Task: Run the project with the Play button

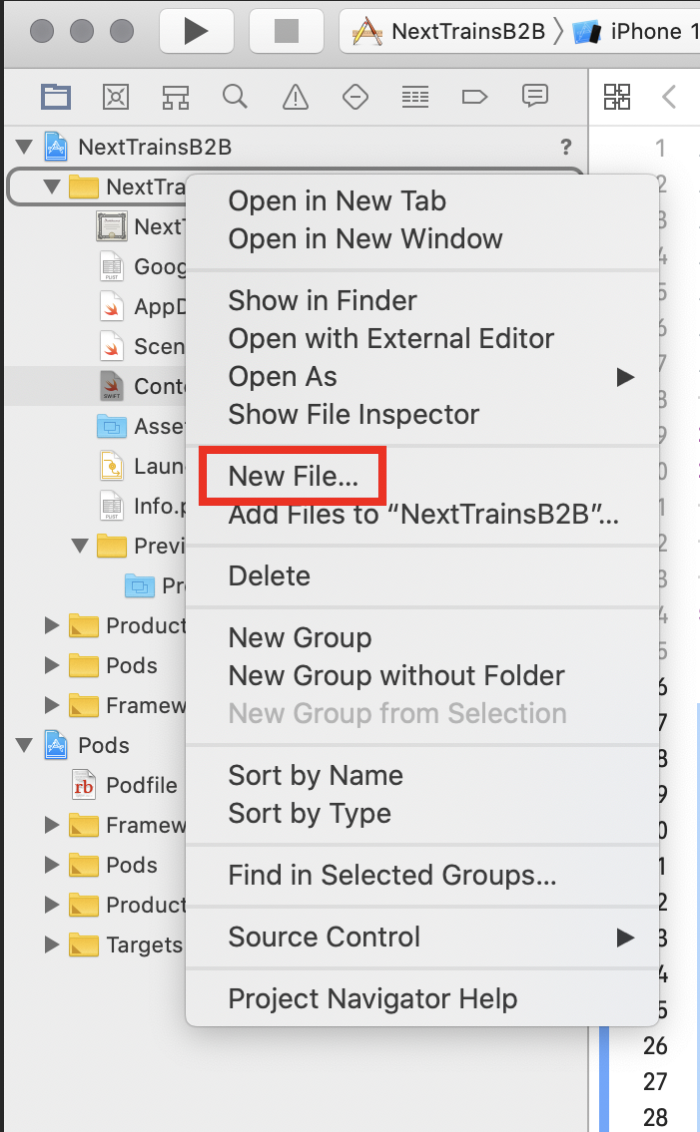Action: pyautogui.click(x=196, y=31)
